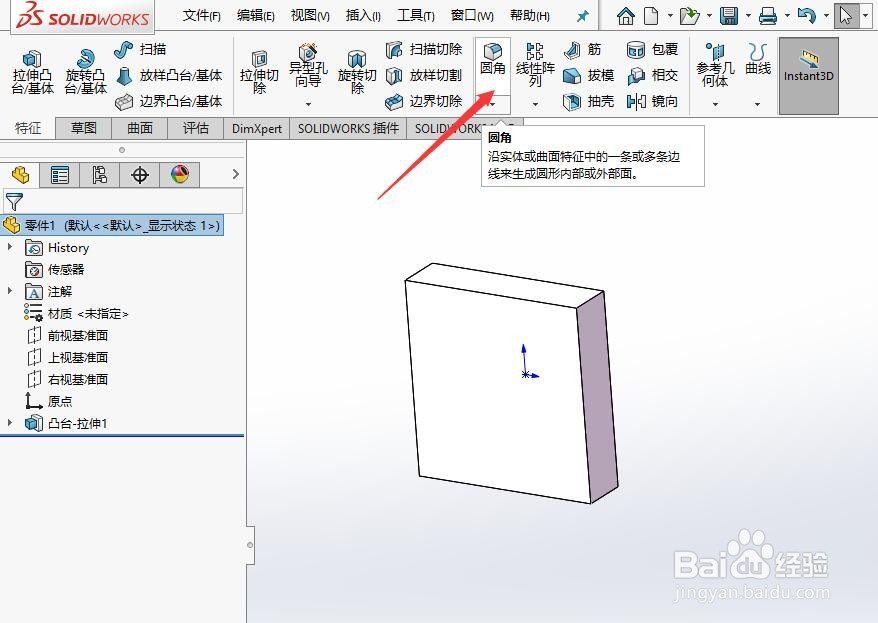Open the 插入(I) menu

point(363,16)
